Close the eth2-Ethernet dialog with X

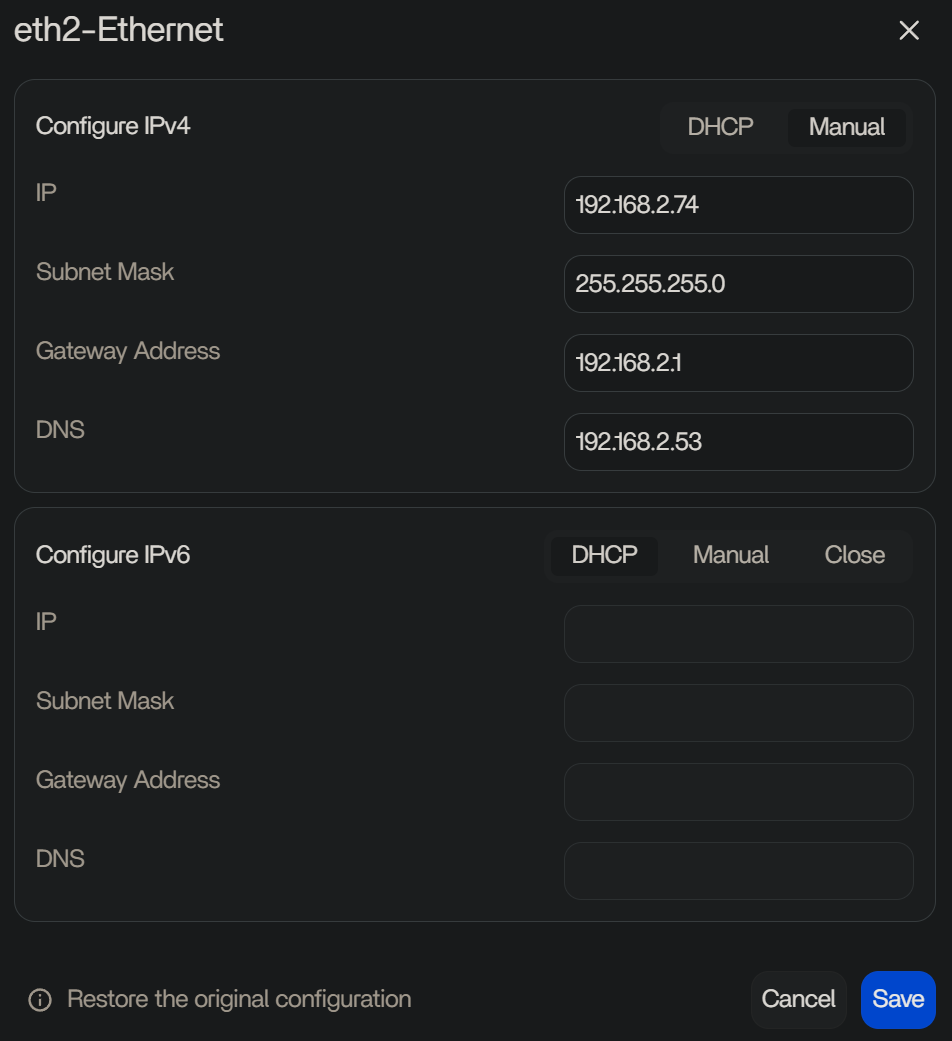click(x=909, y=31)
